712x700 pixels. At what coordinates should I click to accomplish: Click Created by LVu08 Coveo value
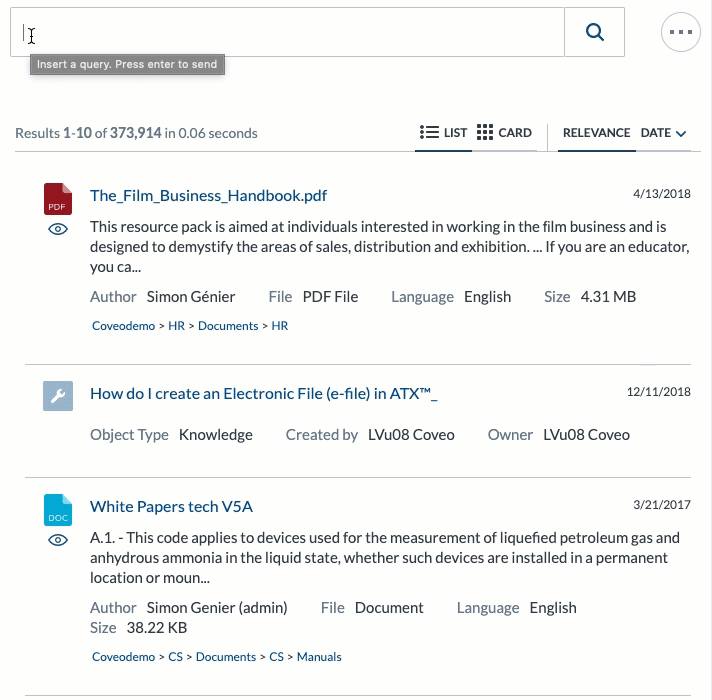(411, 435)
